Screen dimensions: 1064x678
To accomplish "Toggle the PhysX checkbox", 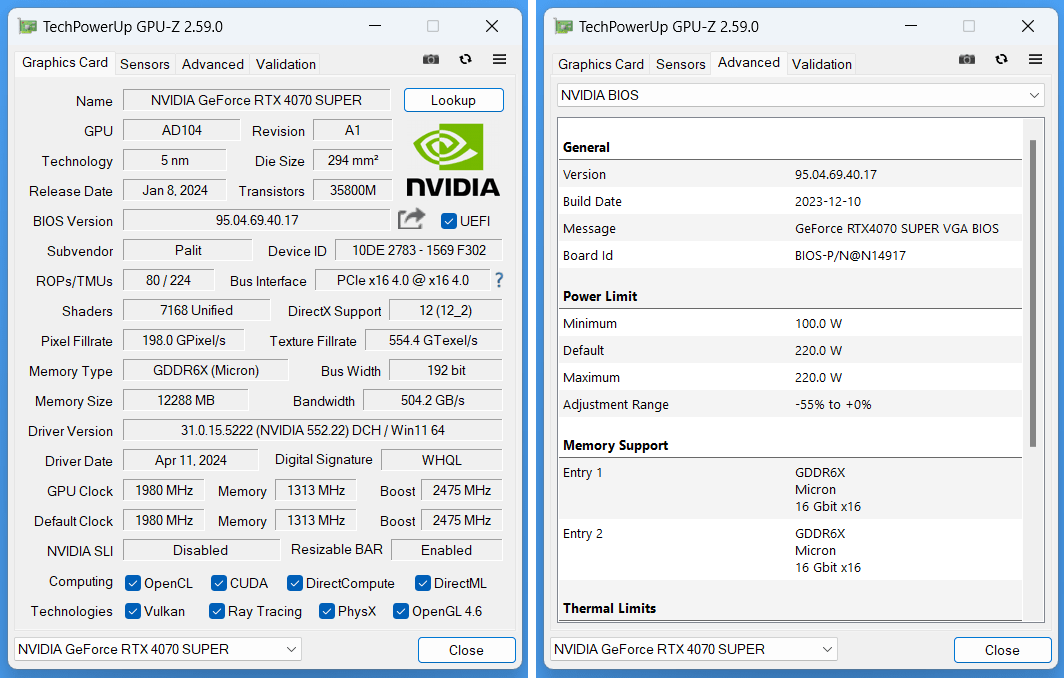I will [326, 611].
